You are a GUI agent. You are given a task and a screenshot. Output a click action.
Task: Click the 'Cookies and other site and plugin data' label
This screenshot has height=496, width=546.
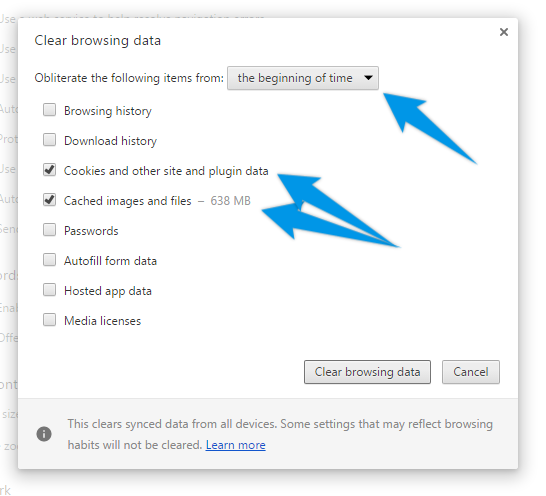(x=166, y=171)
